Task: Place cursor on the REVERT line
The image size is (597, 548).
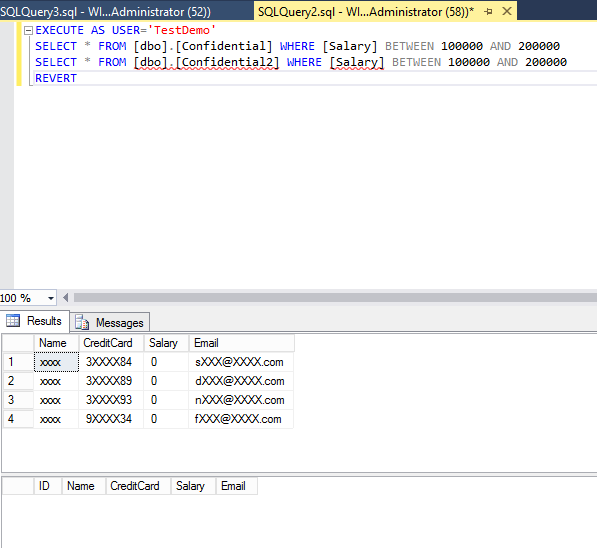Action: (x=56, y=78)
